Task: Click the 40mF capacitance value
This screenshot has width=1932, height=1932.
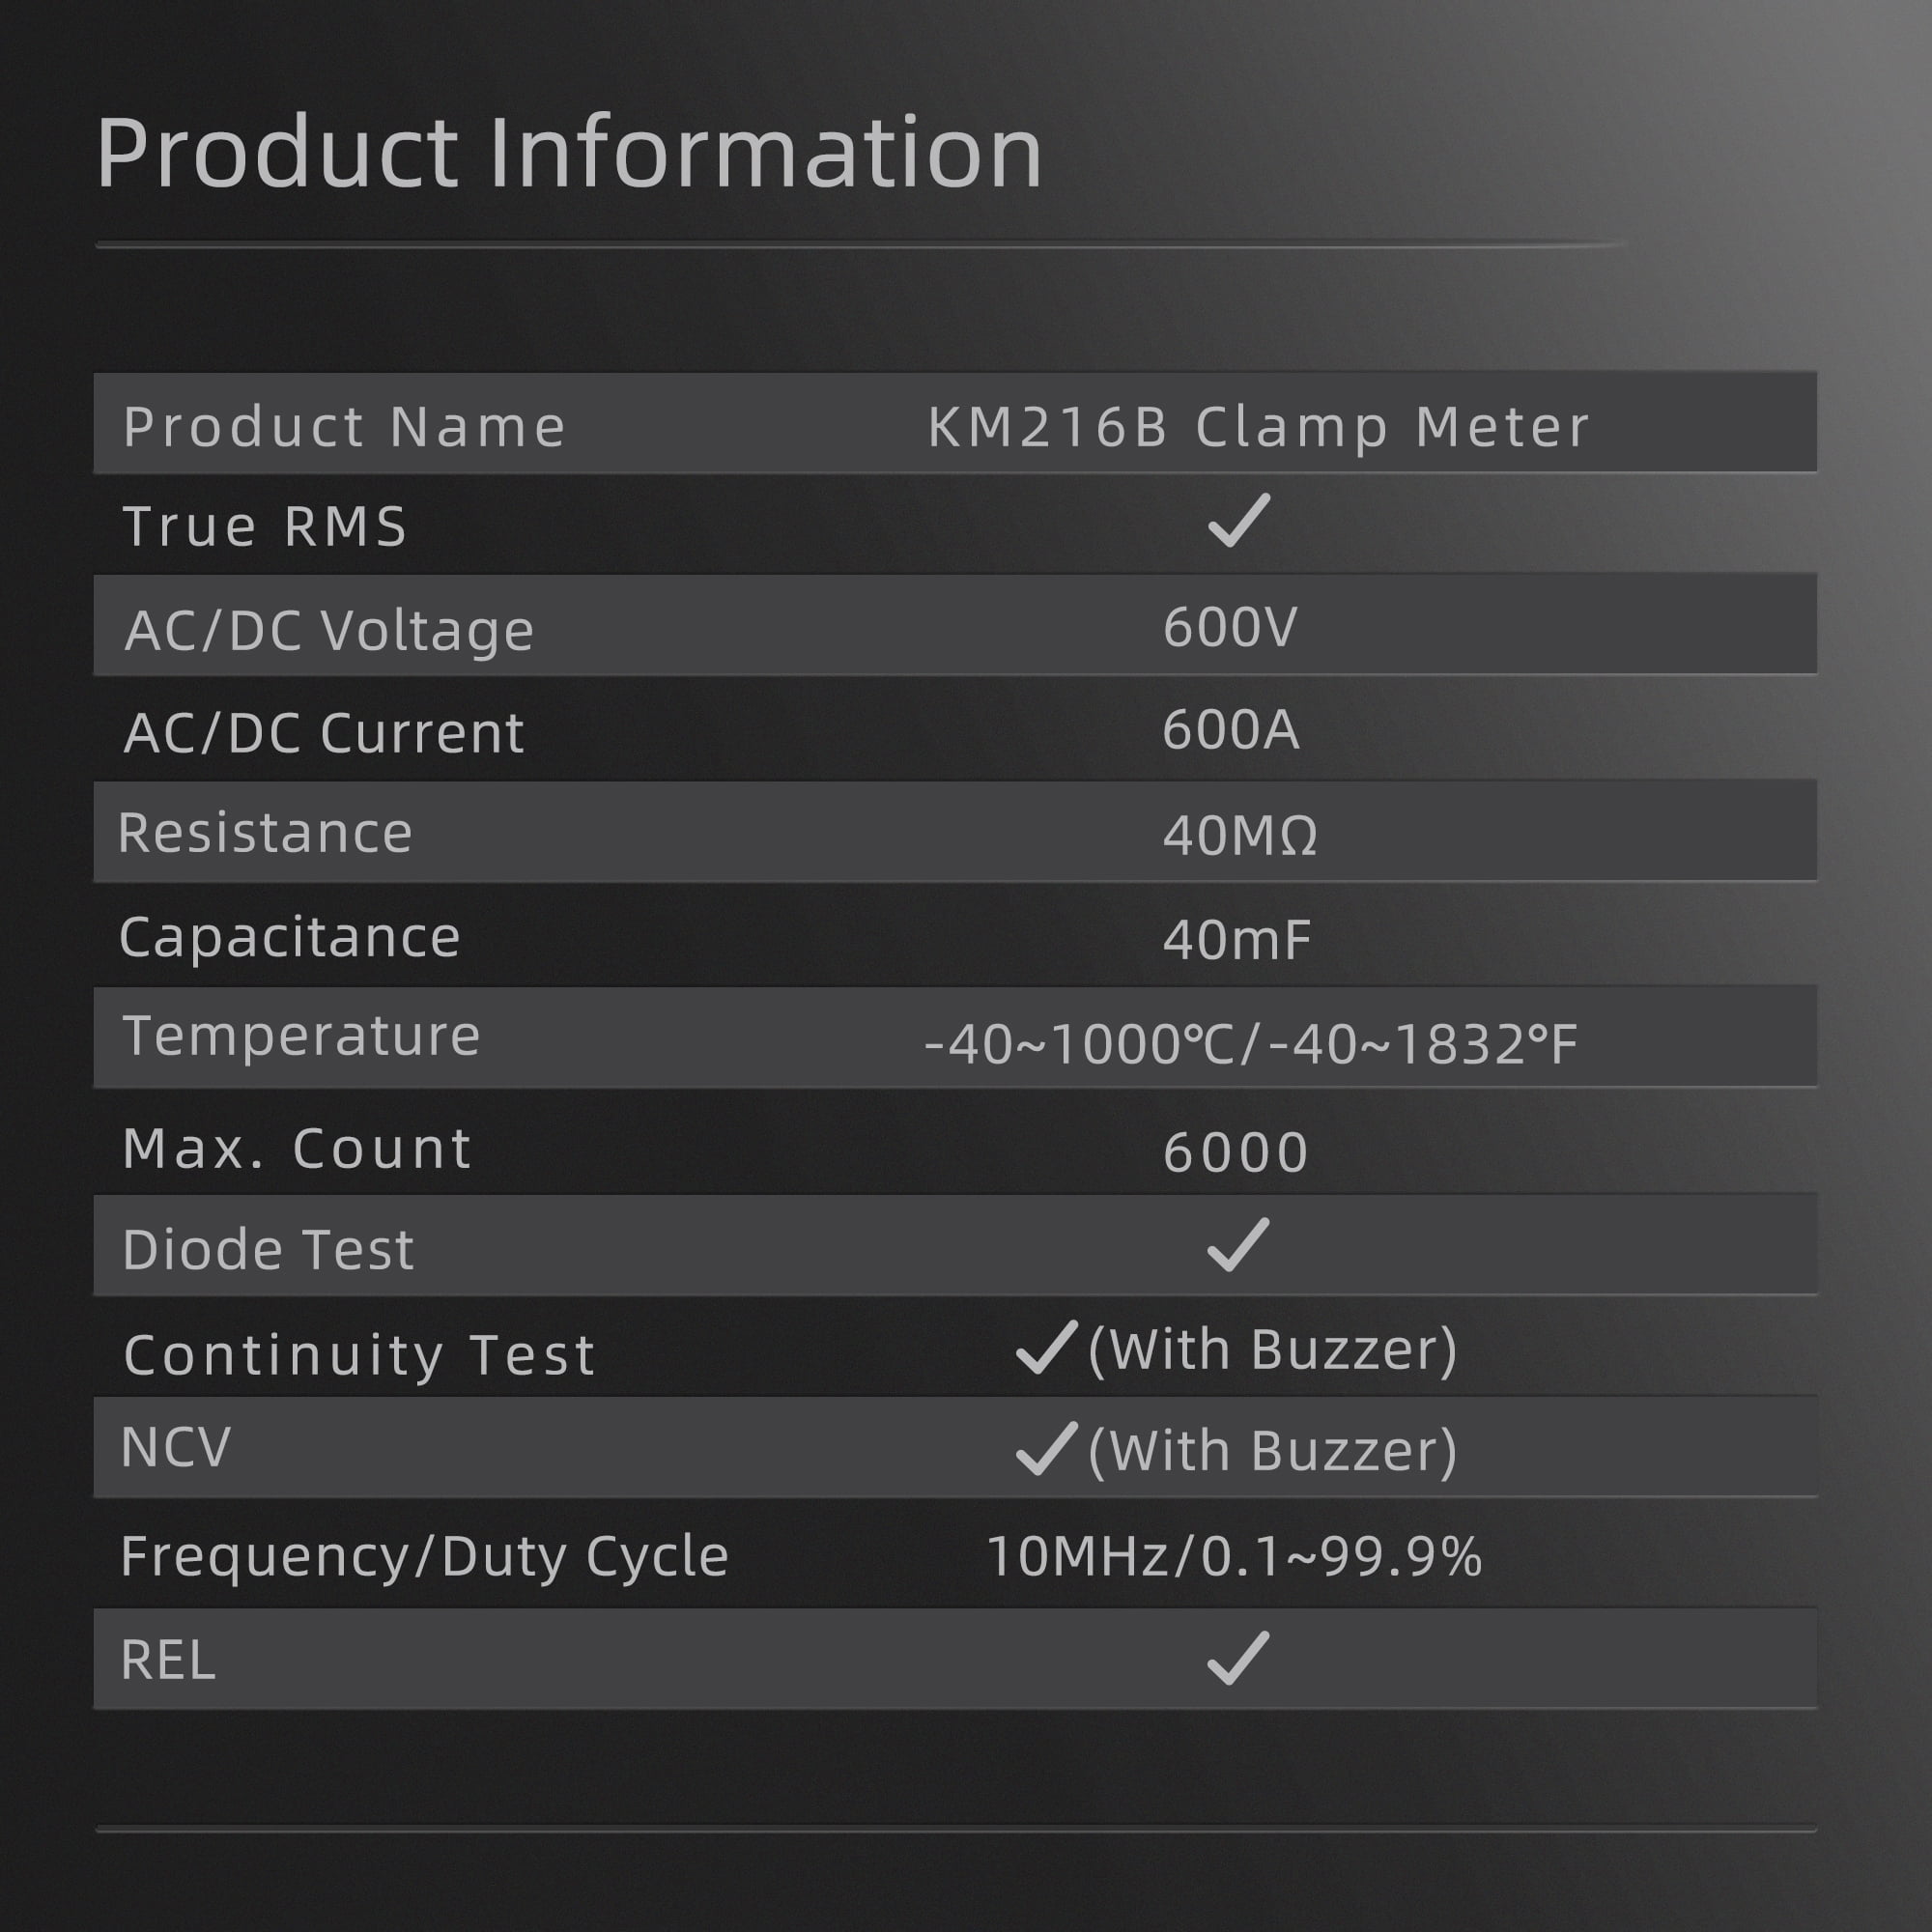Action: pos(1237,940)
